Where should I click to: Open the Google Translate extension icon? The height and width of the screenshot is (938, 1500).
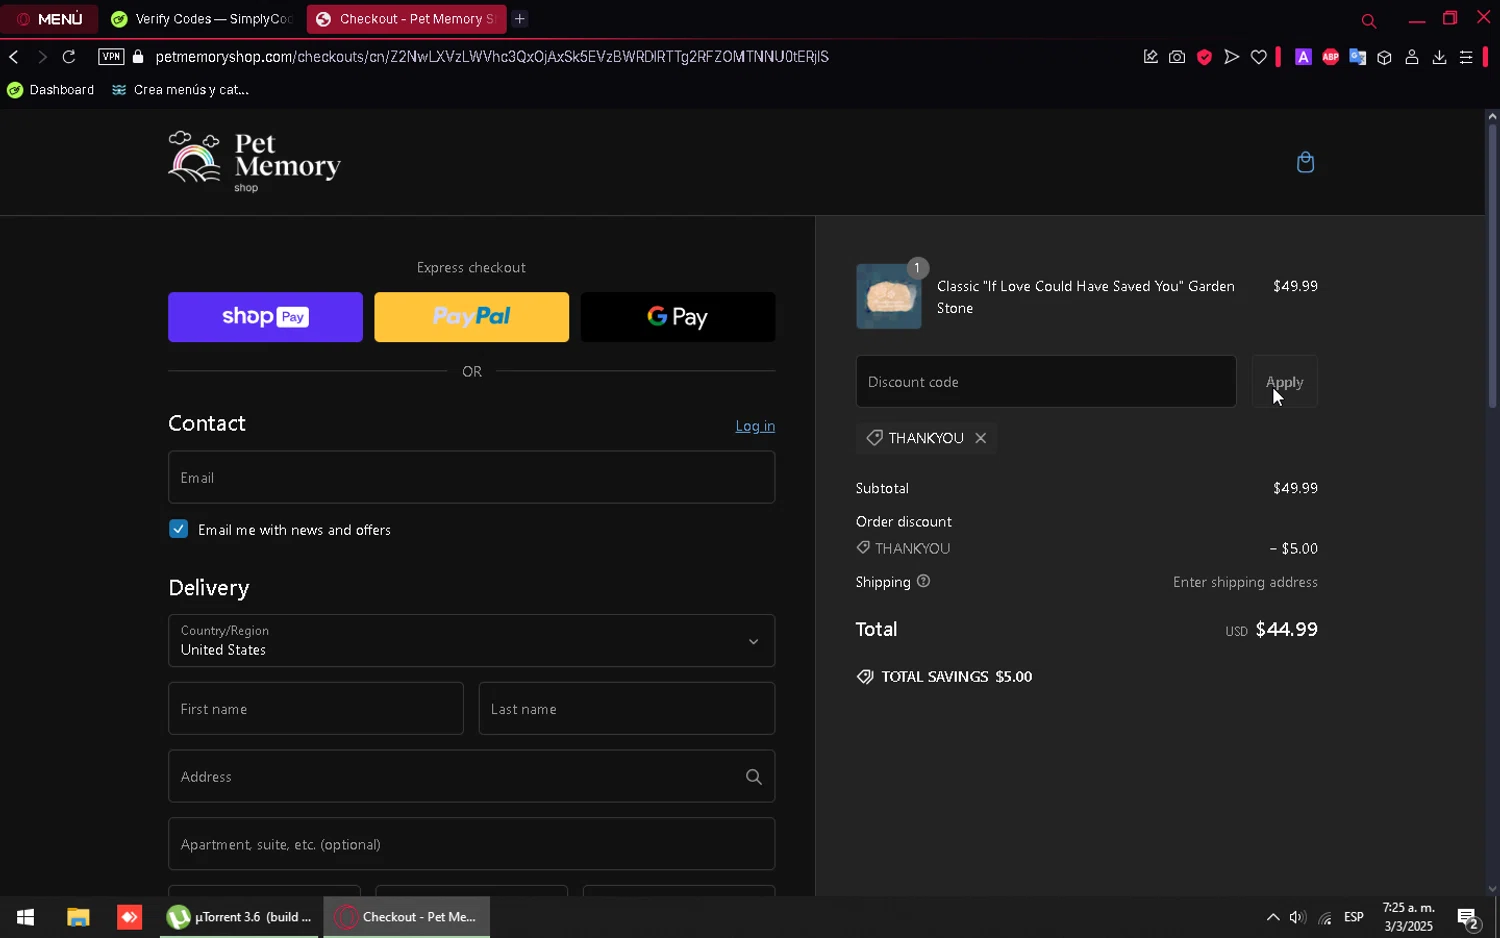1357,57
